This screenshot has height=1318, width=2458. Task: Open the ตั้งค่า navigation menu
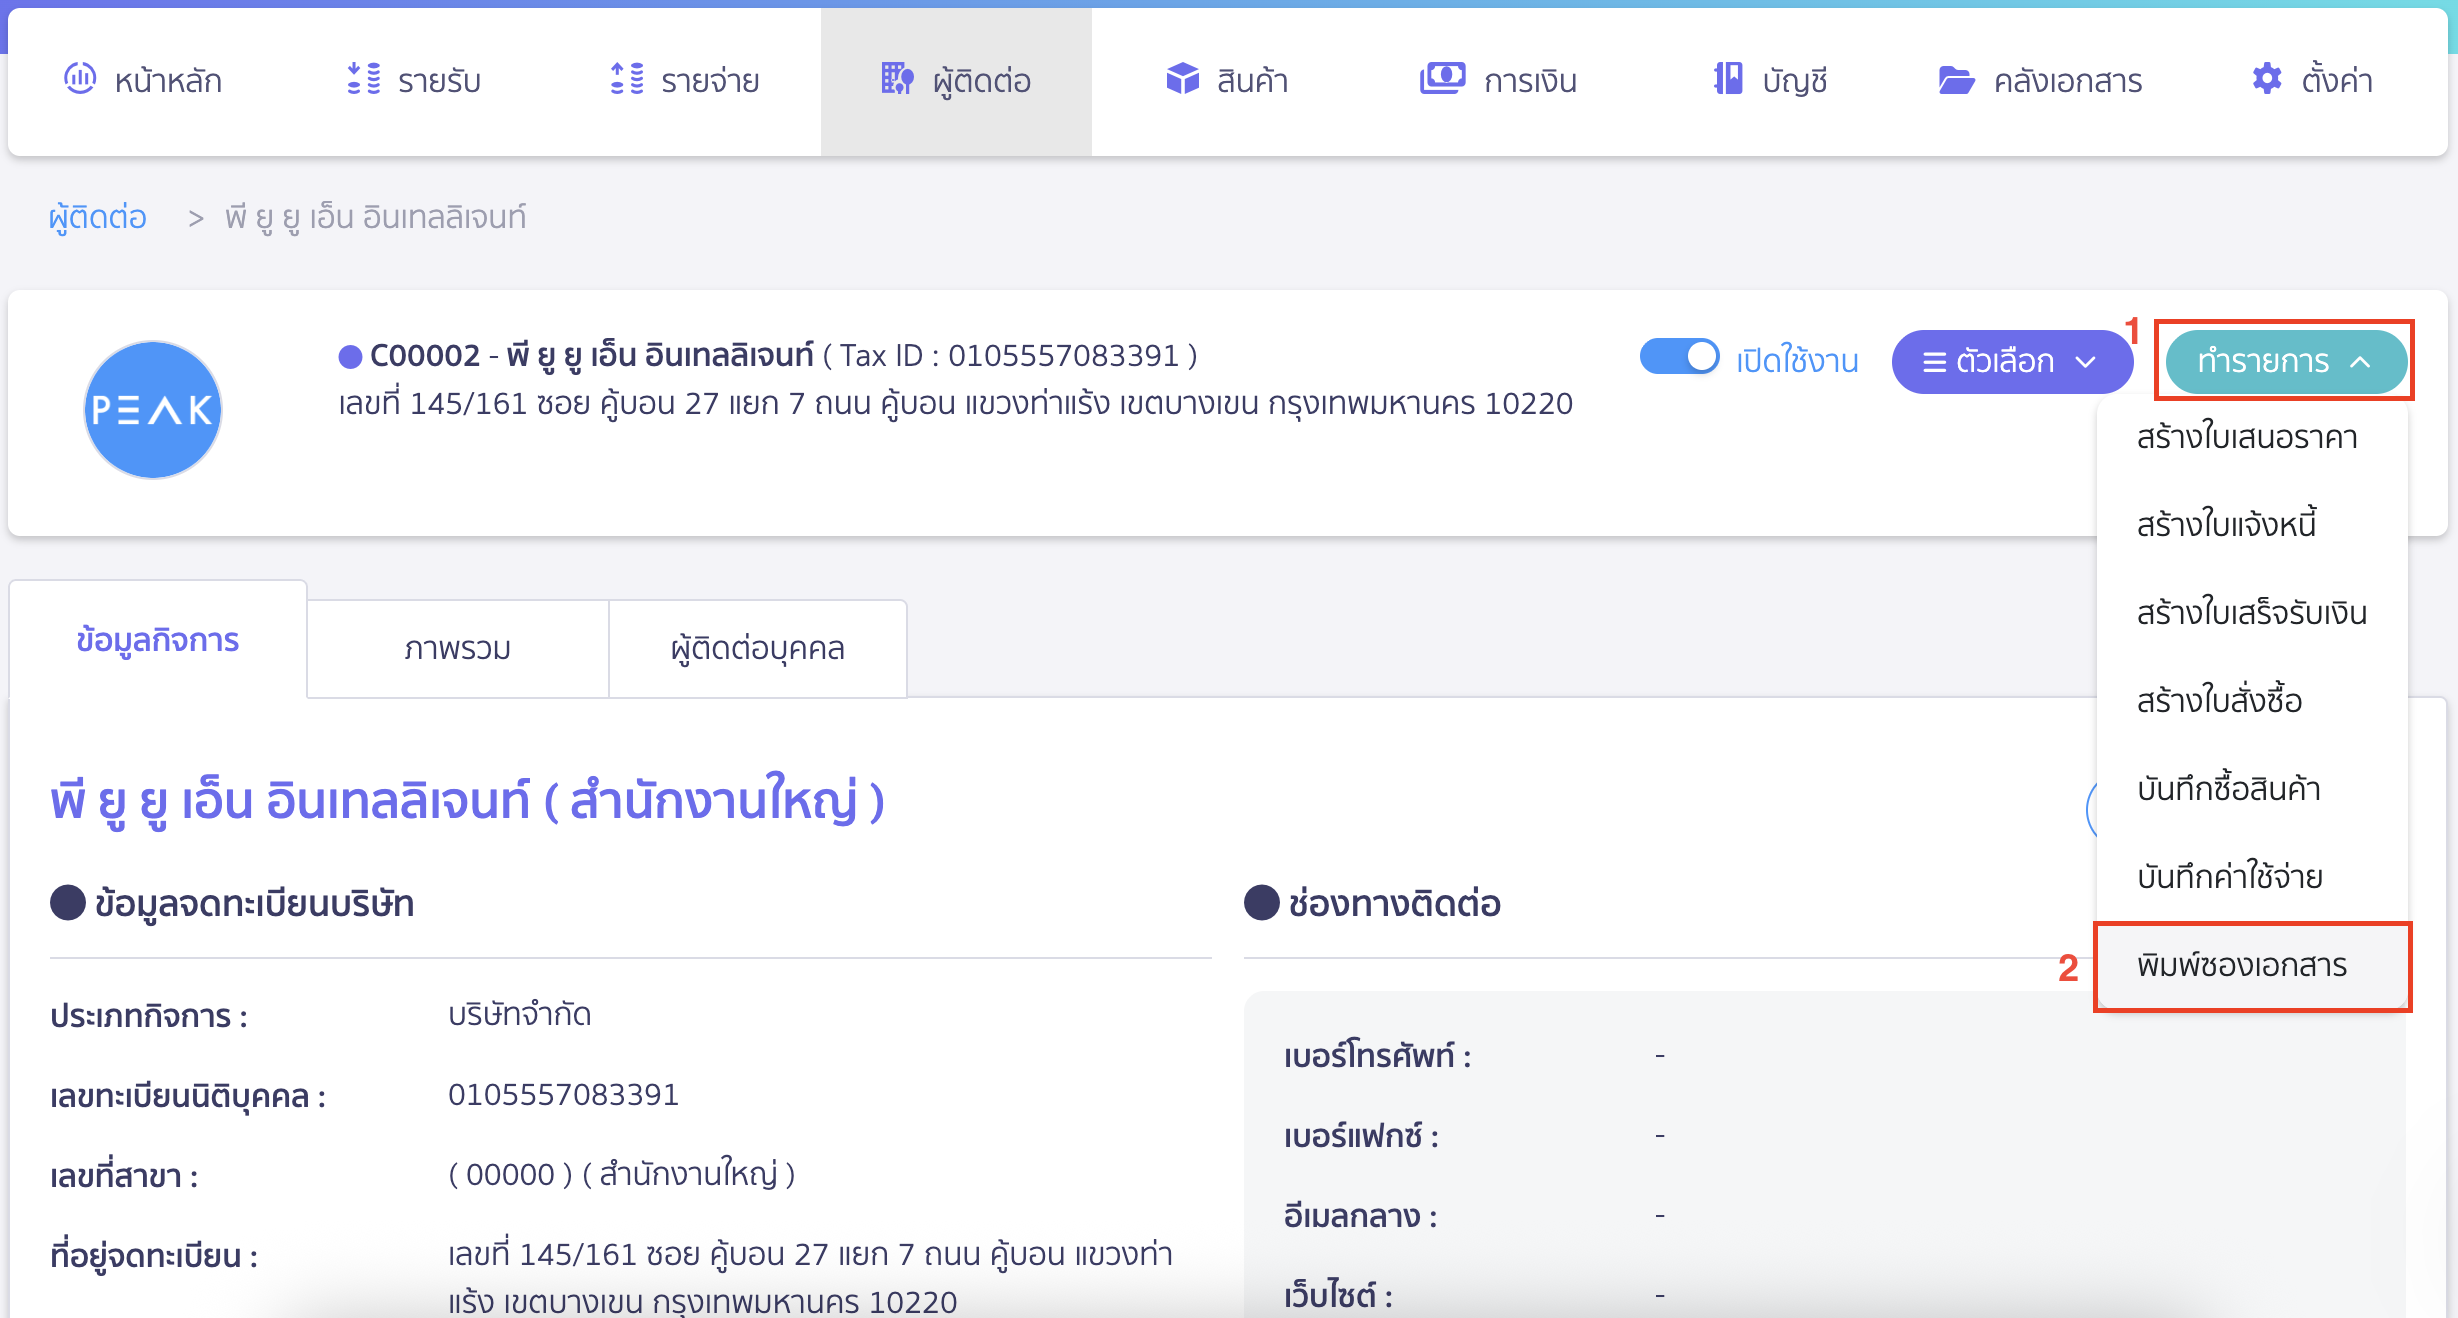(x=2312, y=80)
